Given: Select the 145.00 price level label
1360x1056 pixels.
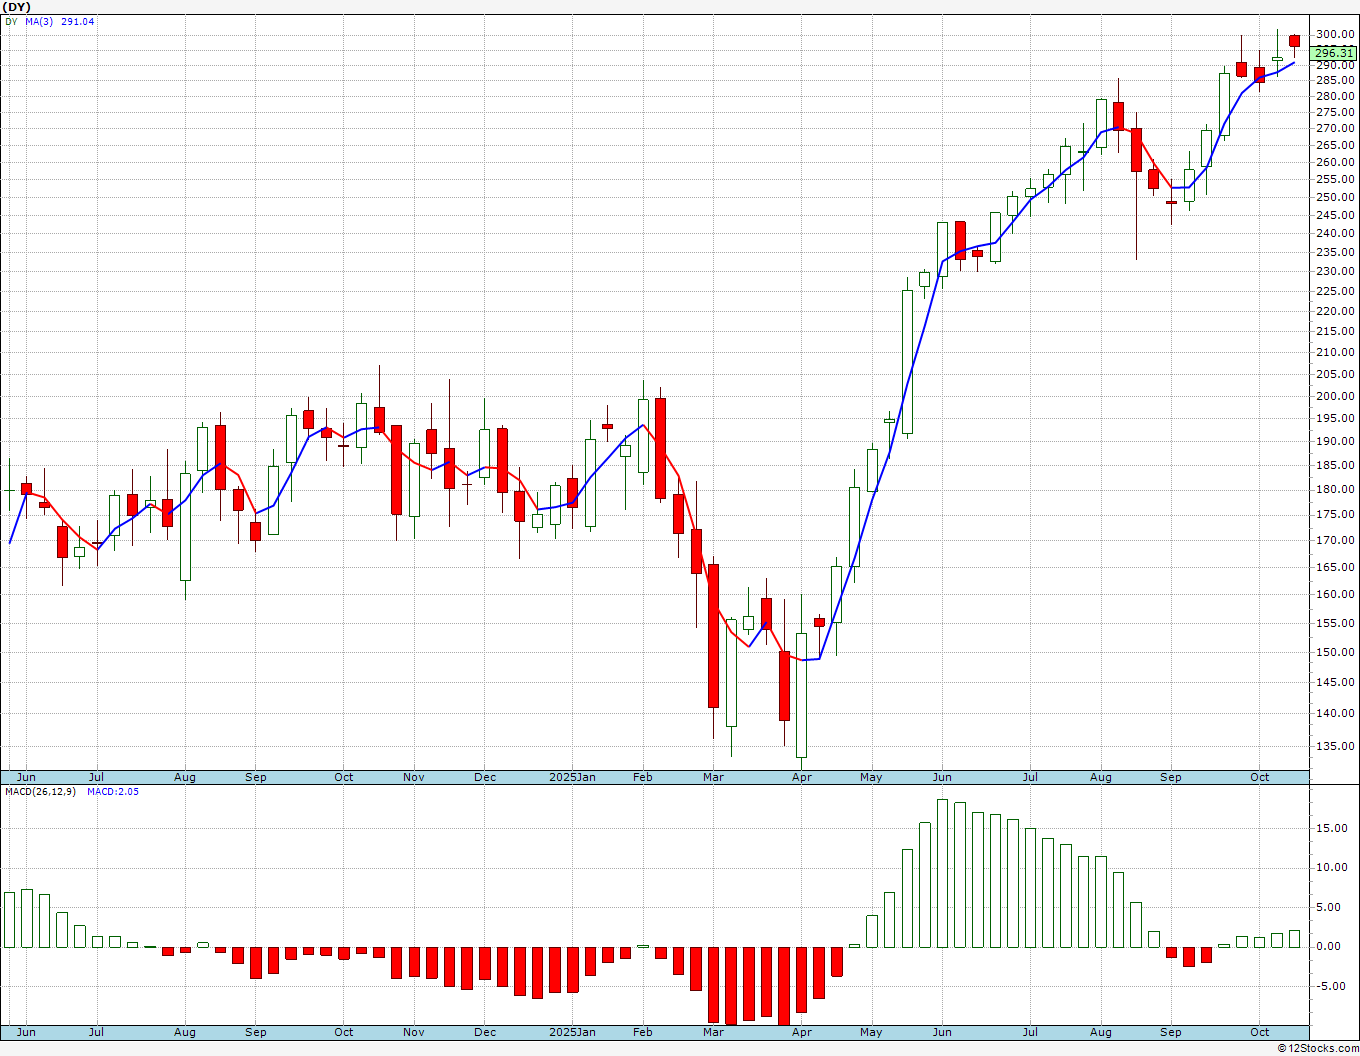Looking at the screenshot, I should point(1335,682).
